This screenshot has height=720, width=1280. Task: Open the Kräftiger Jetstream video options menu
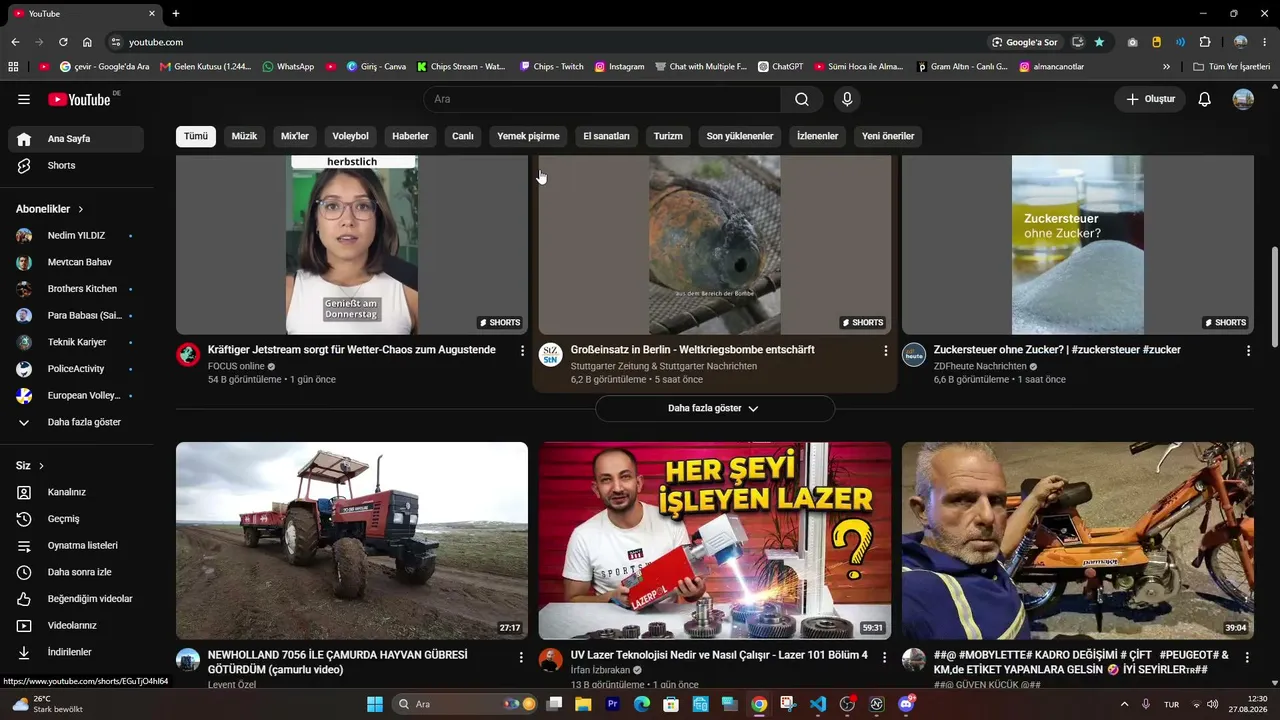click(x=522, y=351)
